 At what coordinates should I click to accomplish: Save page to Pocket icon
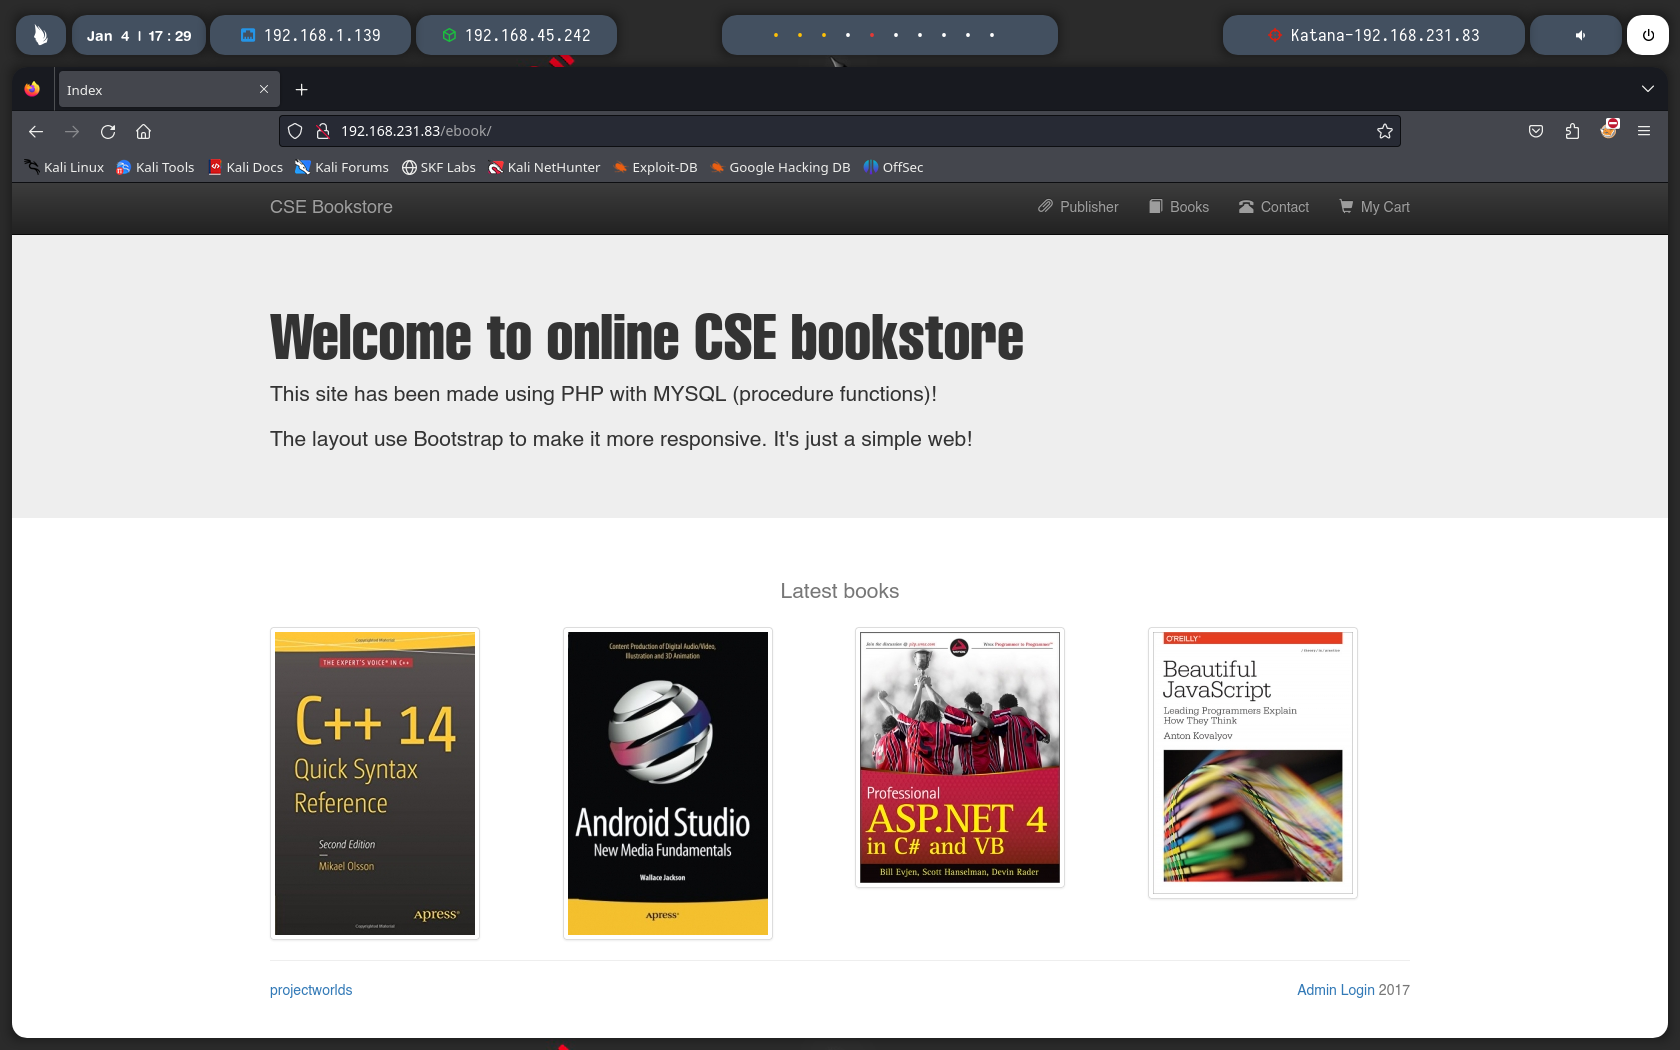click(1536, 131)
